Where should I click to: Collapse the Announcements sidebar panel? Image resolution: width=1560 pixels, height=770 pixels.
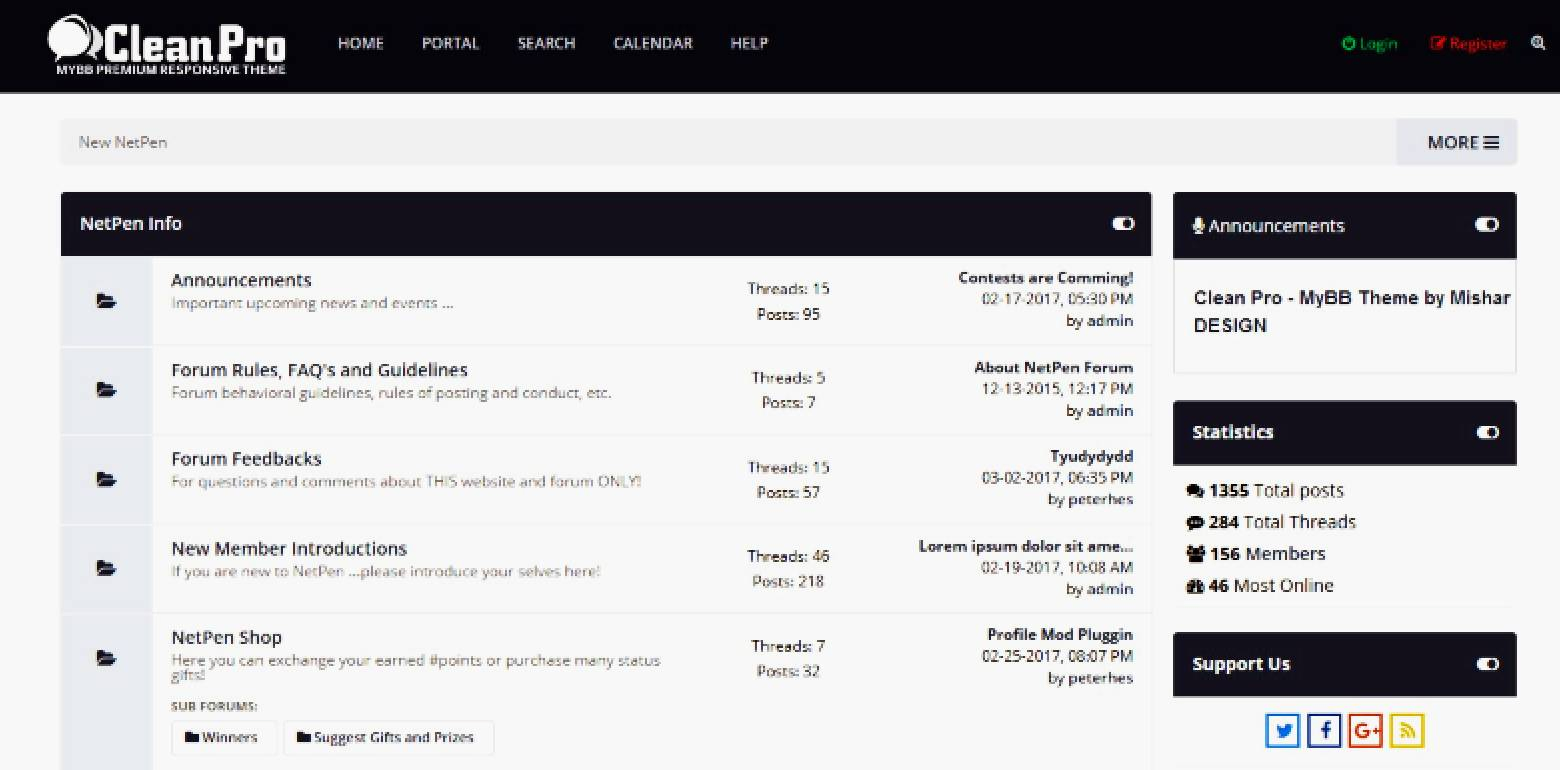(x=1487, y=224)
